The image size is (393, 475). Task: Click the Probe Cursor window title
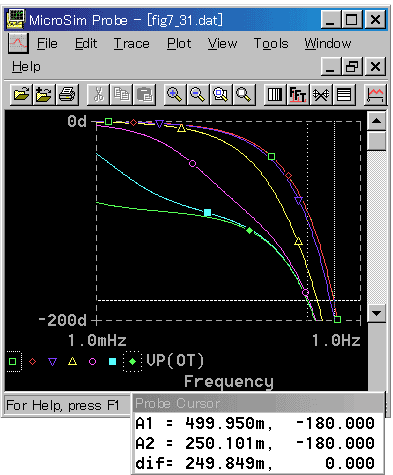point(177,403)
